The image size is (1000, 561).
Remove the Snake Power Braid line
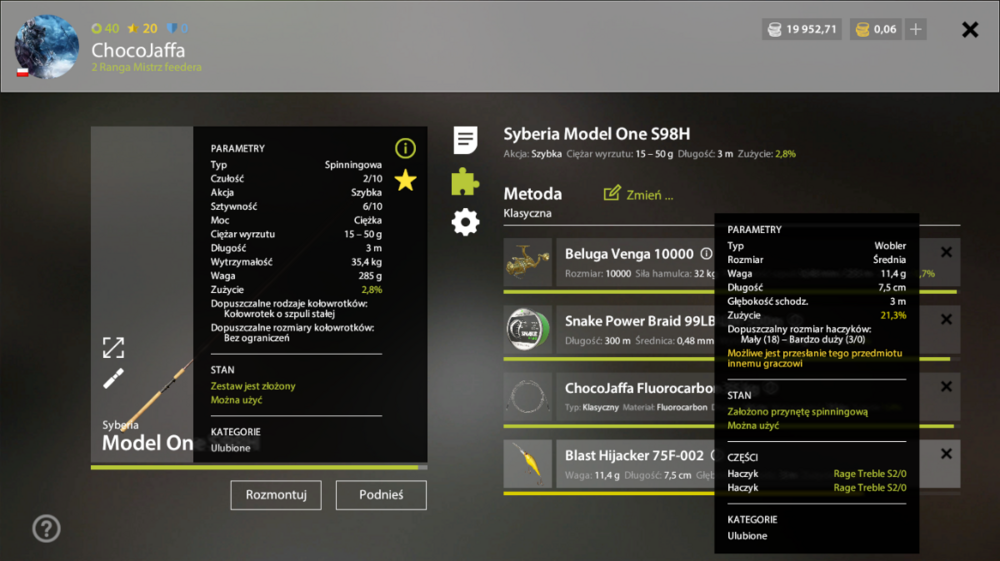point(946,319)
